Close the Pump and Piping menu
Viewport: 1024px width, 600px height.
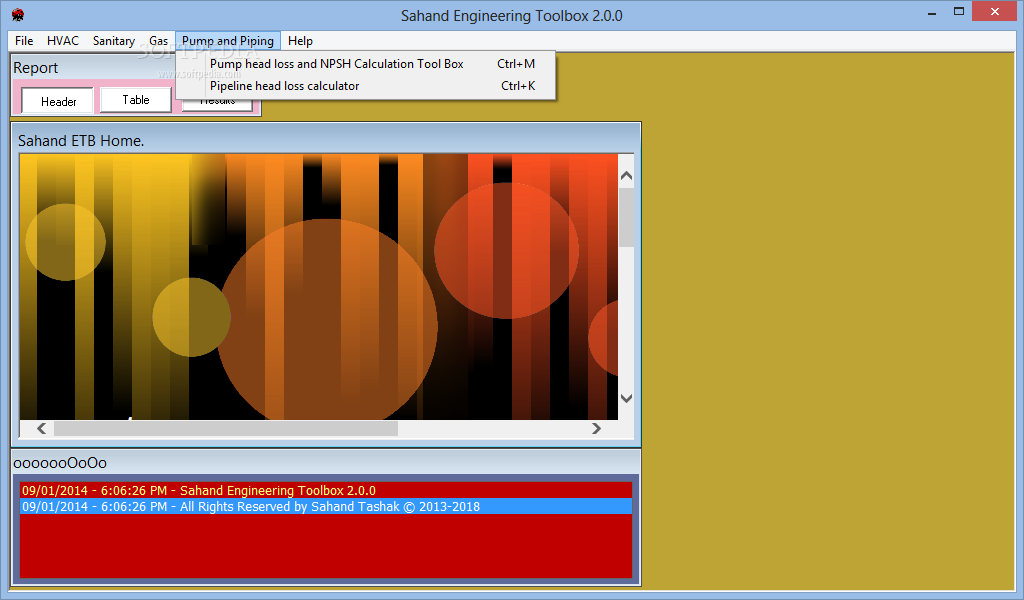tap(228, 40)
